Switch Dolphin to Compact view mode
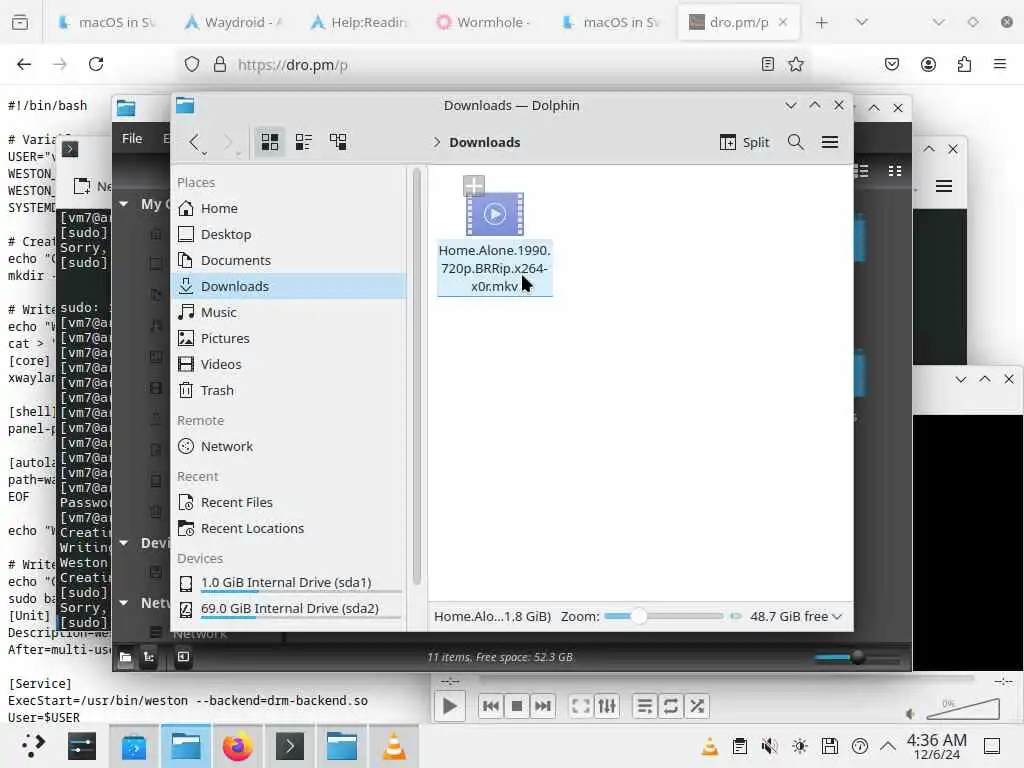Image resolution: width=1024 pixels, height=768 pixels. click(x=304, y=142)
